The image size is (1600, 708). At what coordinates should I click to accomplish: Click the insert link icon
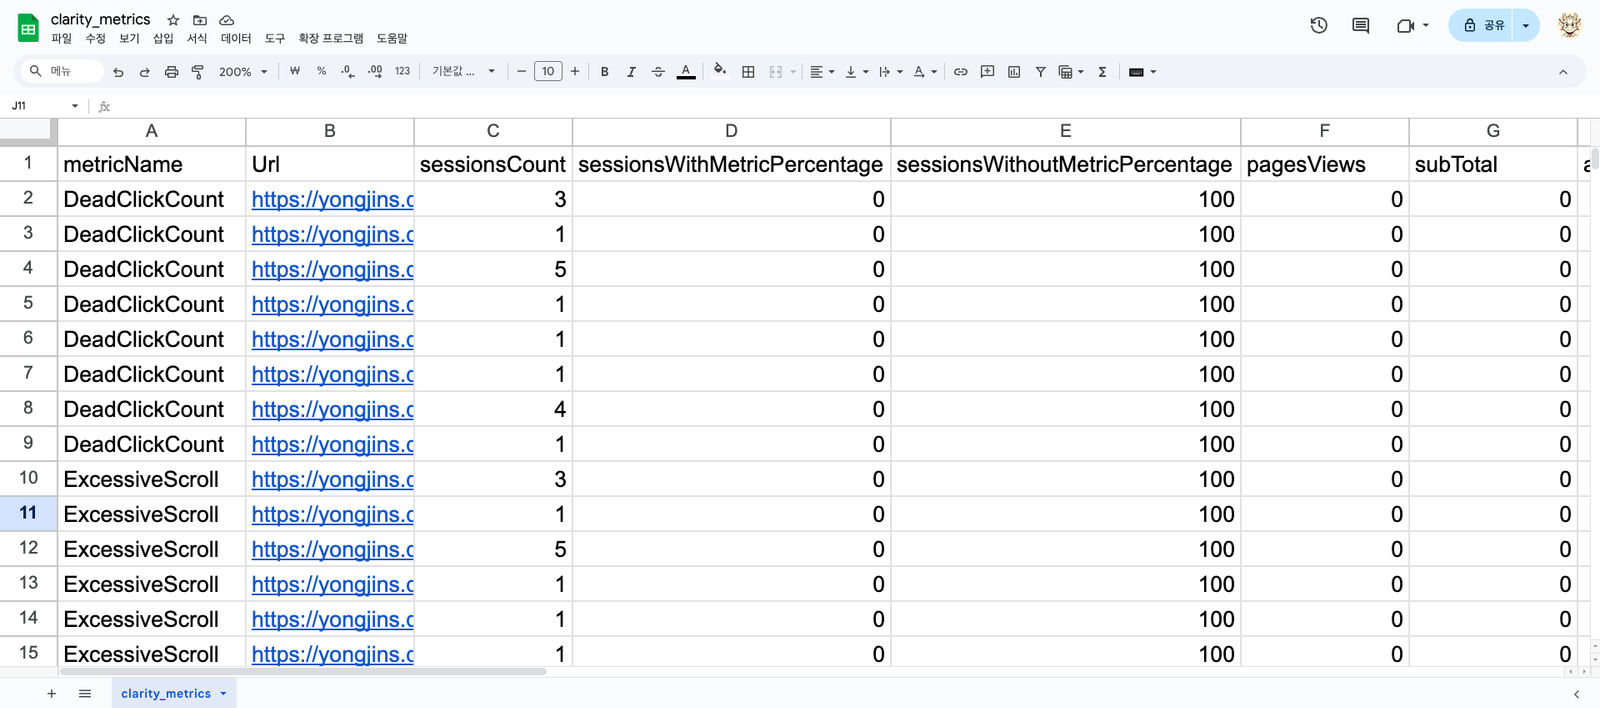[x=960, y=72]
